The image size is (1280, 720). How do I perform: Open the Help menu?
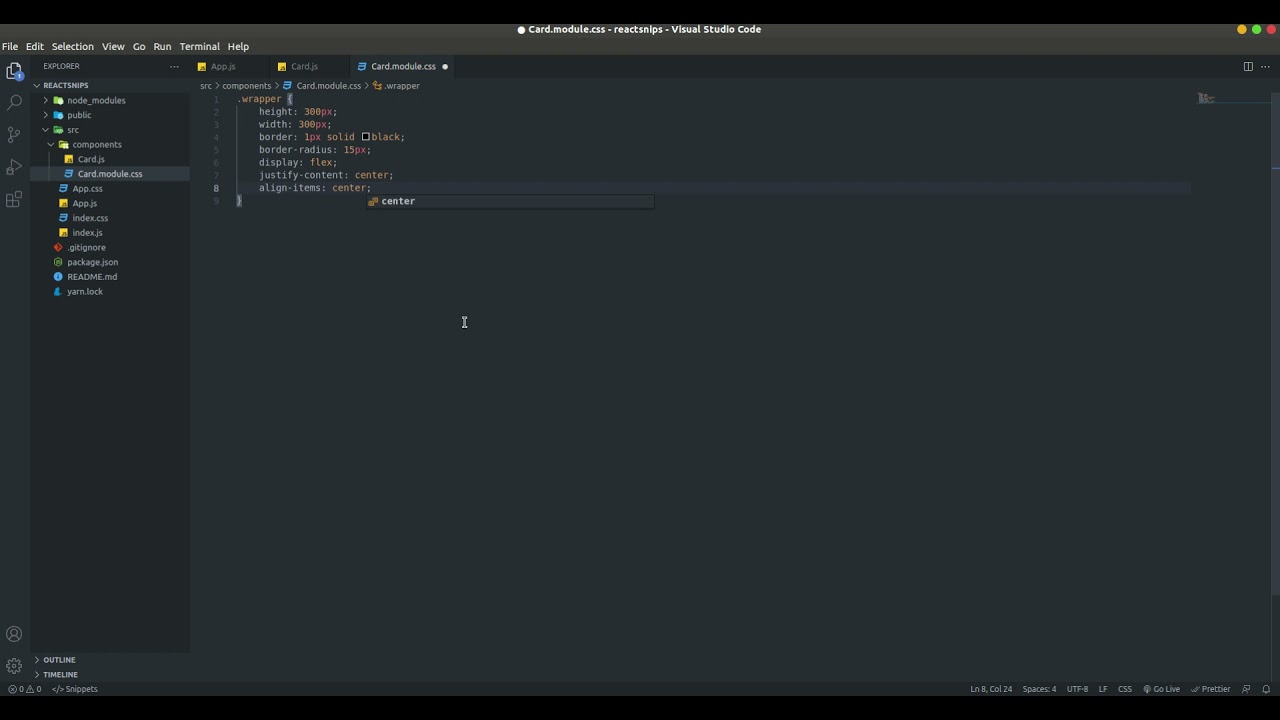(238, 46)
